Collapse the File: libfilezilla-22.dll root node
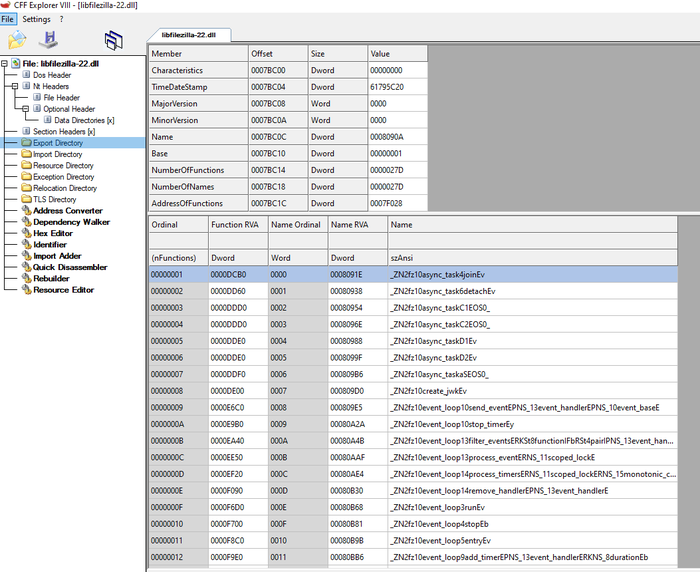The width and height of the screenshot is (700, 572). coord(4,64)
